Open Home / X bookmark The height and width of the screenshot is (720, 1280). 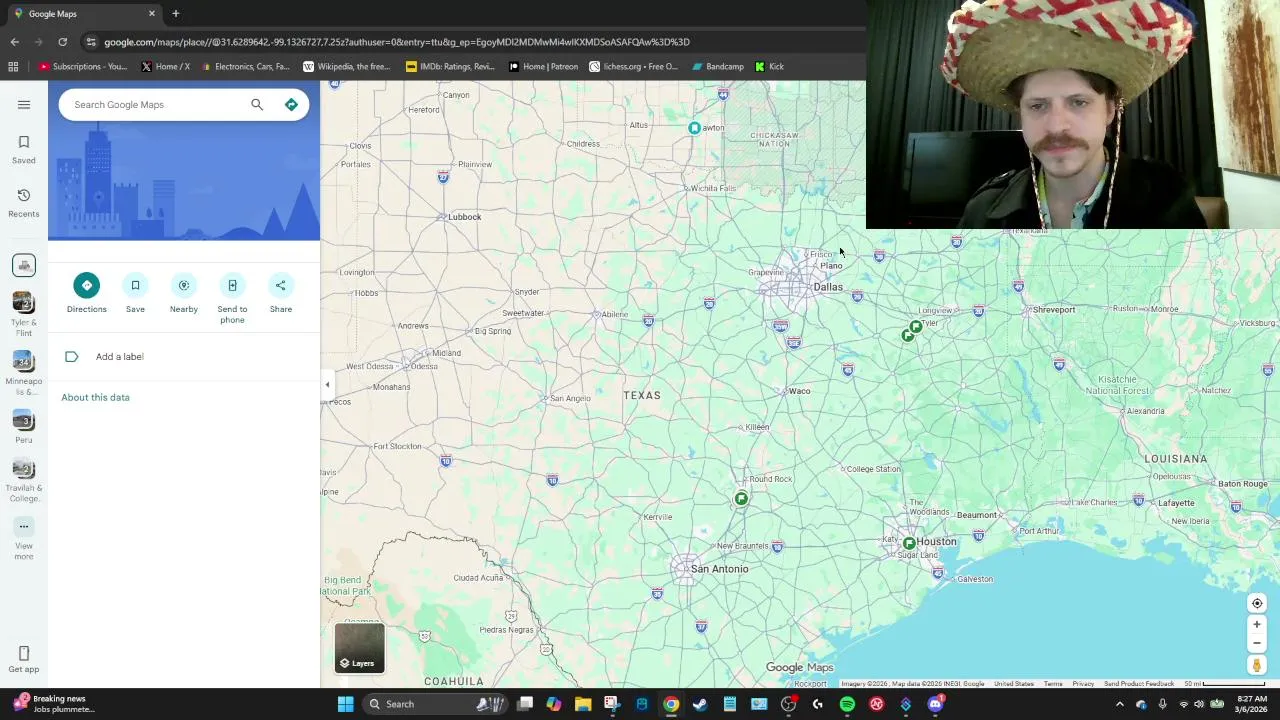(x=166, y=67)
